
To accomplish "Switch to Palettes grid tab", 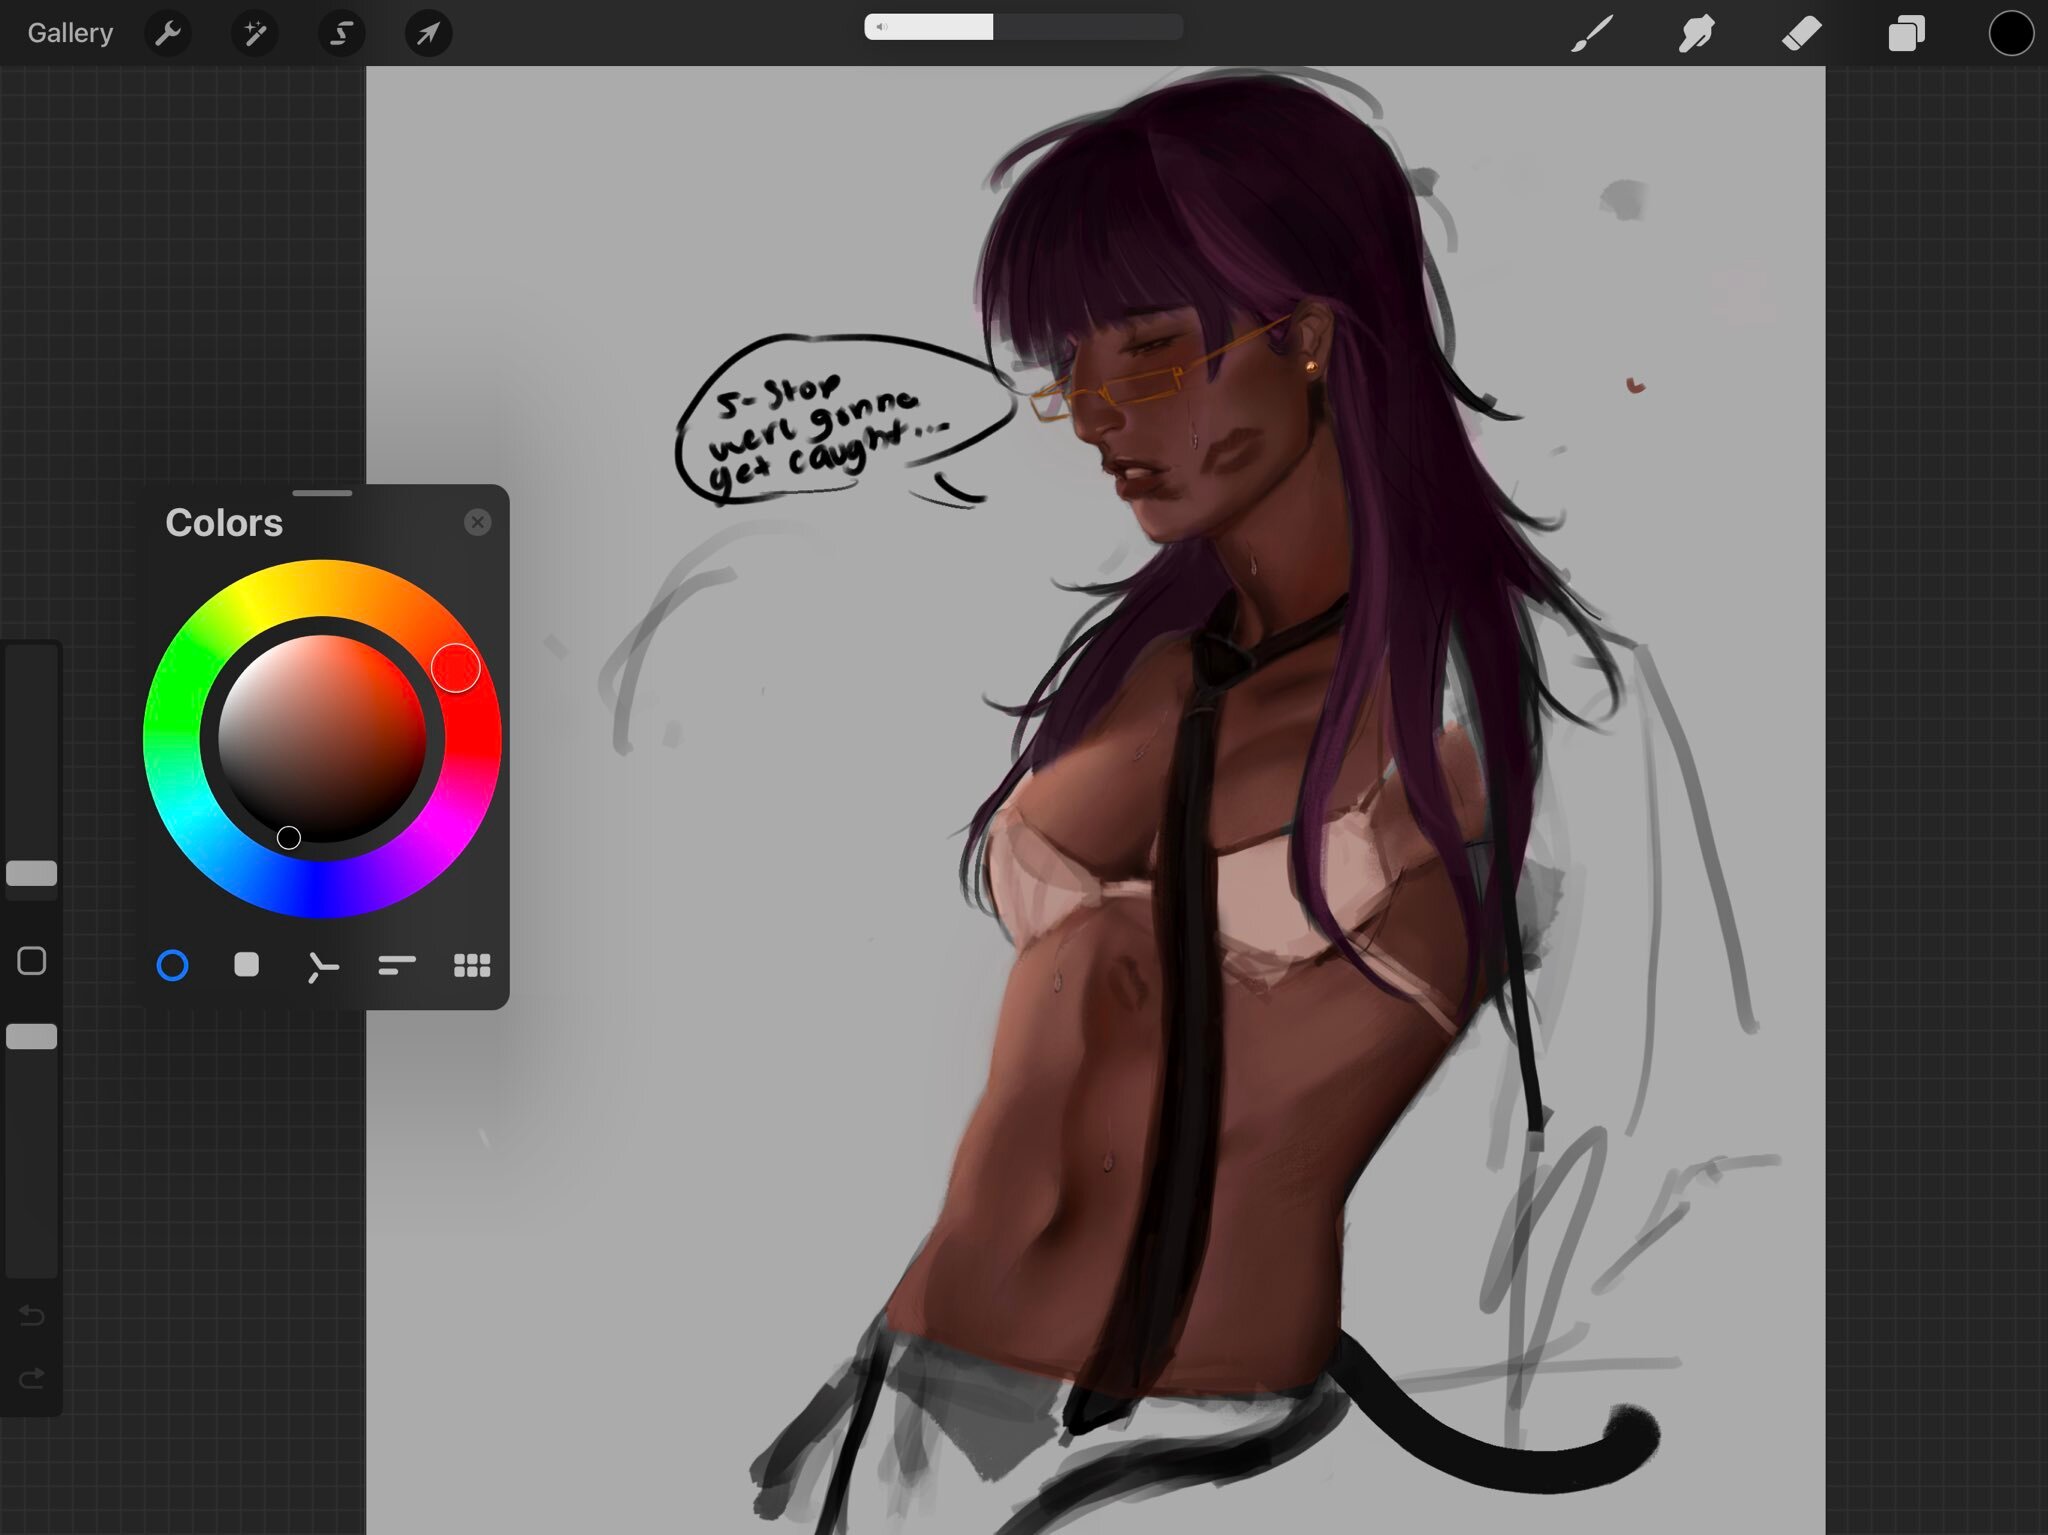I will [472, 965].
